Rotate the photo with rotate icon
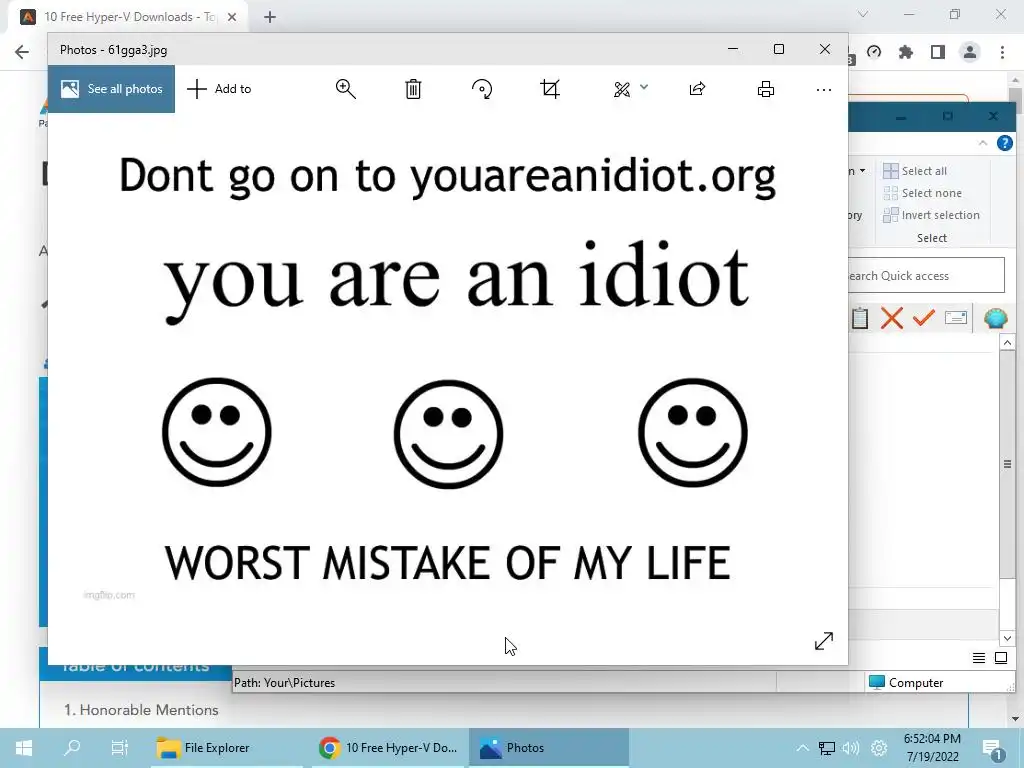 [x=482, y=89]
